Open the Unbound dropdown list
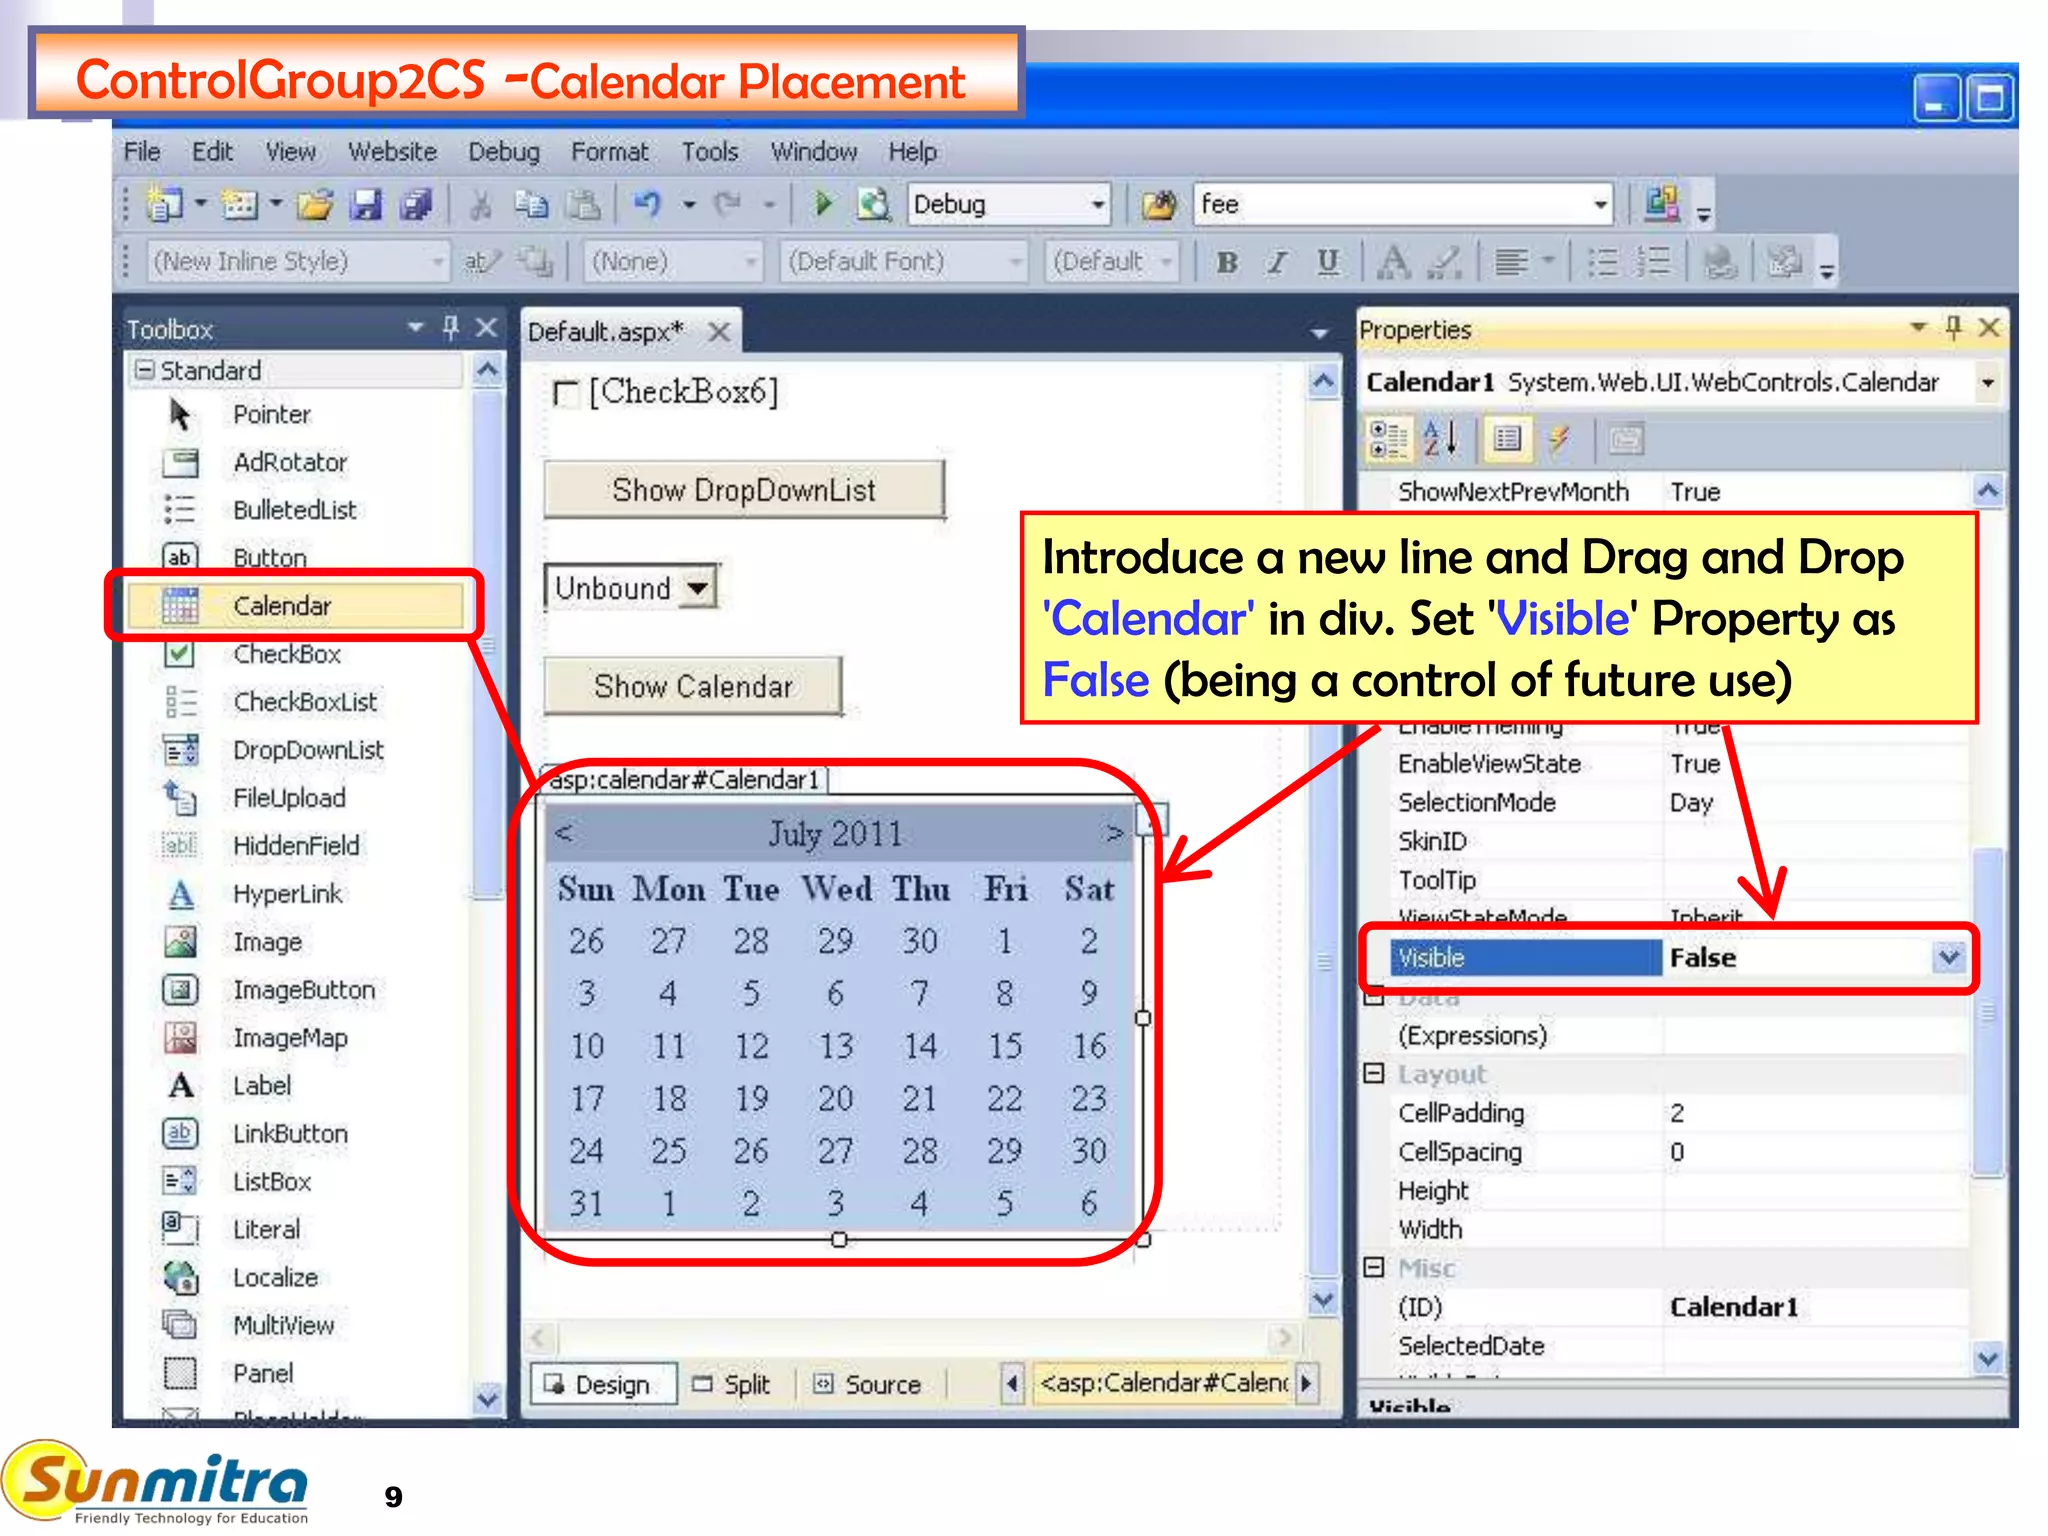2048x1536 pixels. (x=698, y=587)
